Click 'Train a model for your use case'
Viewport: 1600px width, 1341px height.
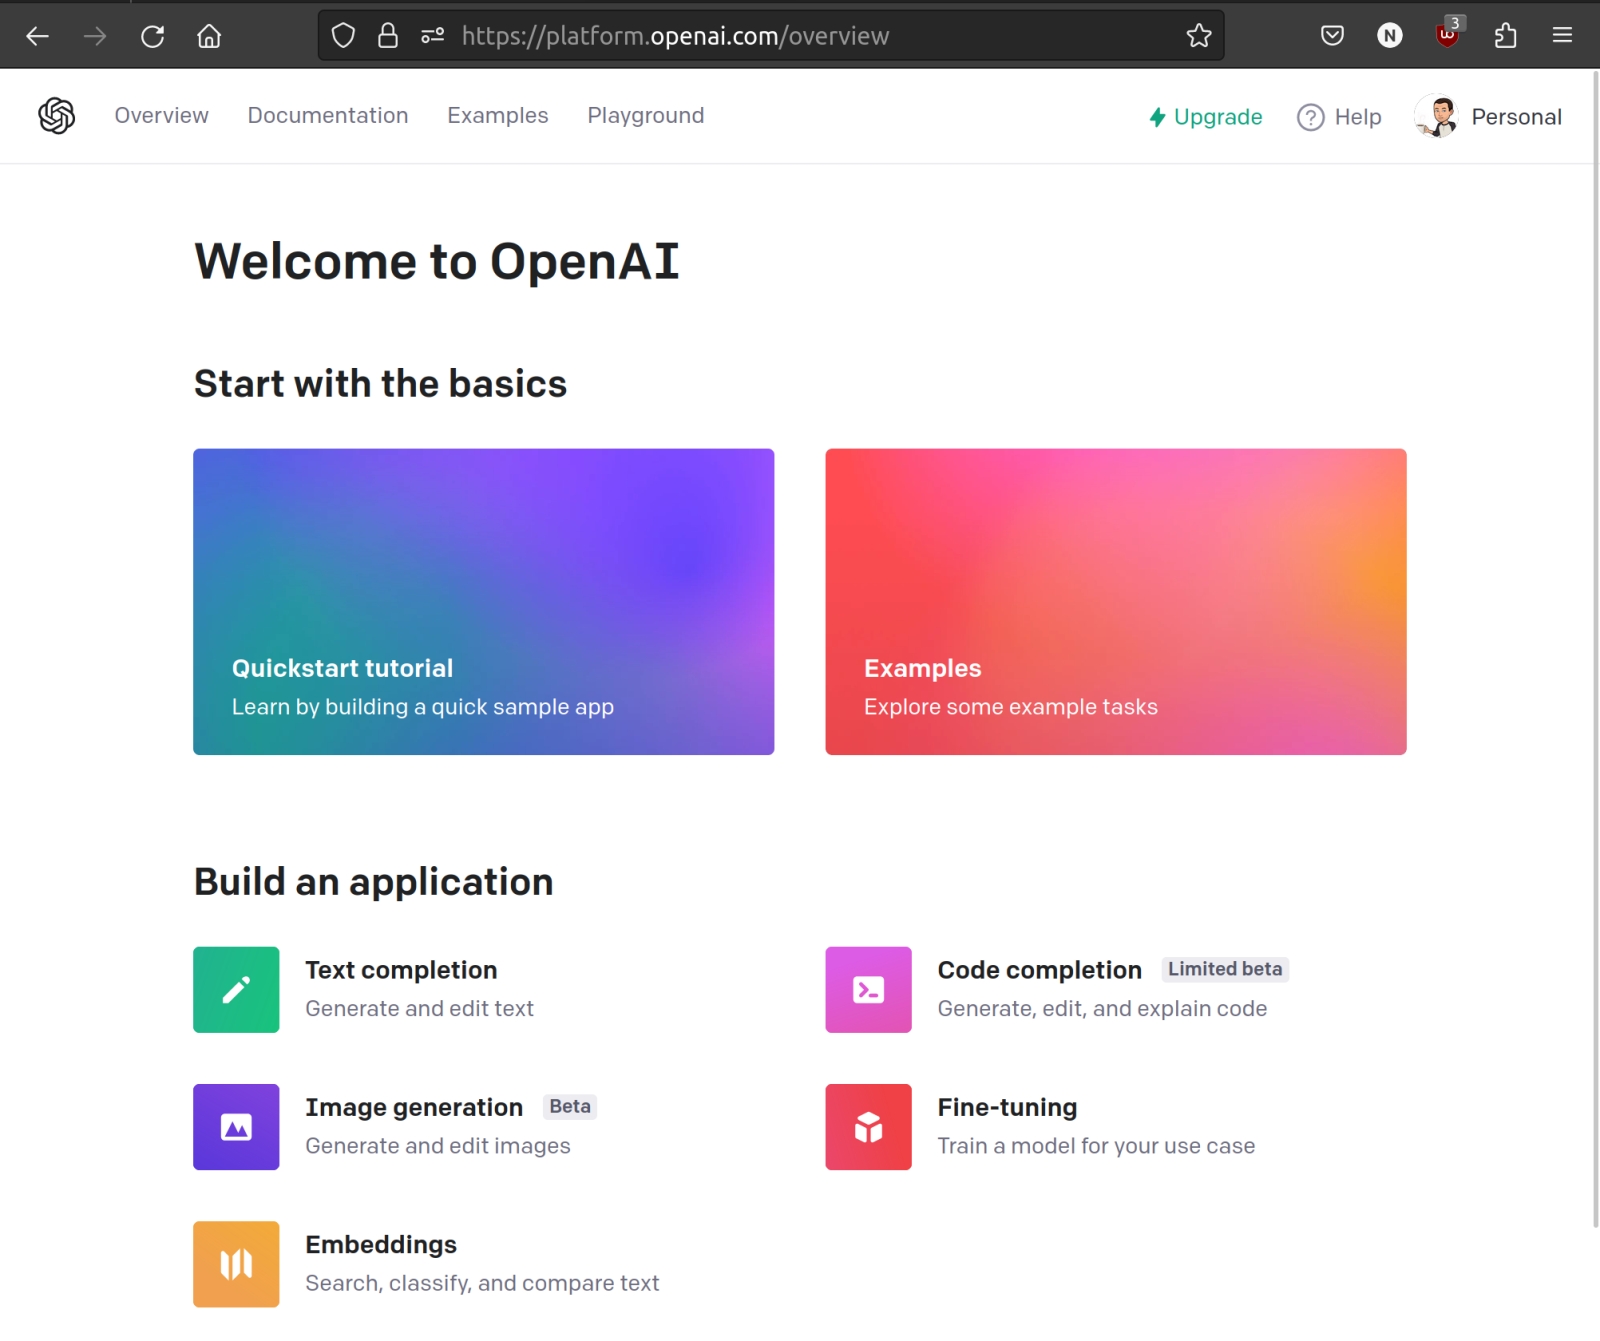[x=1096, y=1145]
